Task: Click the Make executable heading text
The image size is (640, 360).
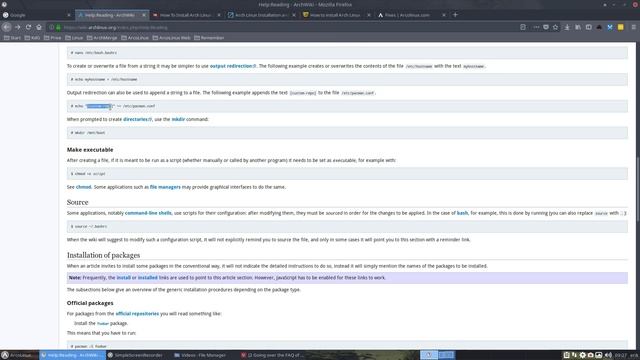Action: 90,150
